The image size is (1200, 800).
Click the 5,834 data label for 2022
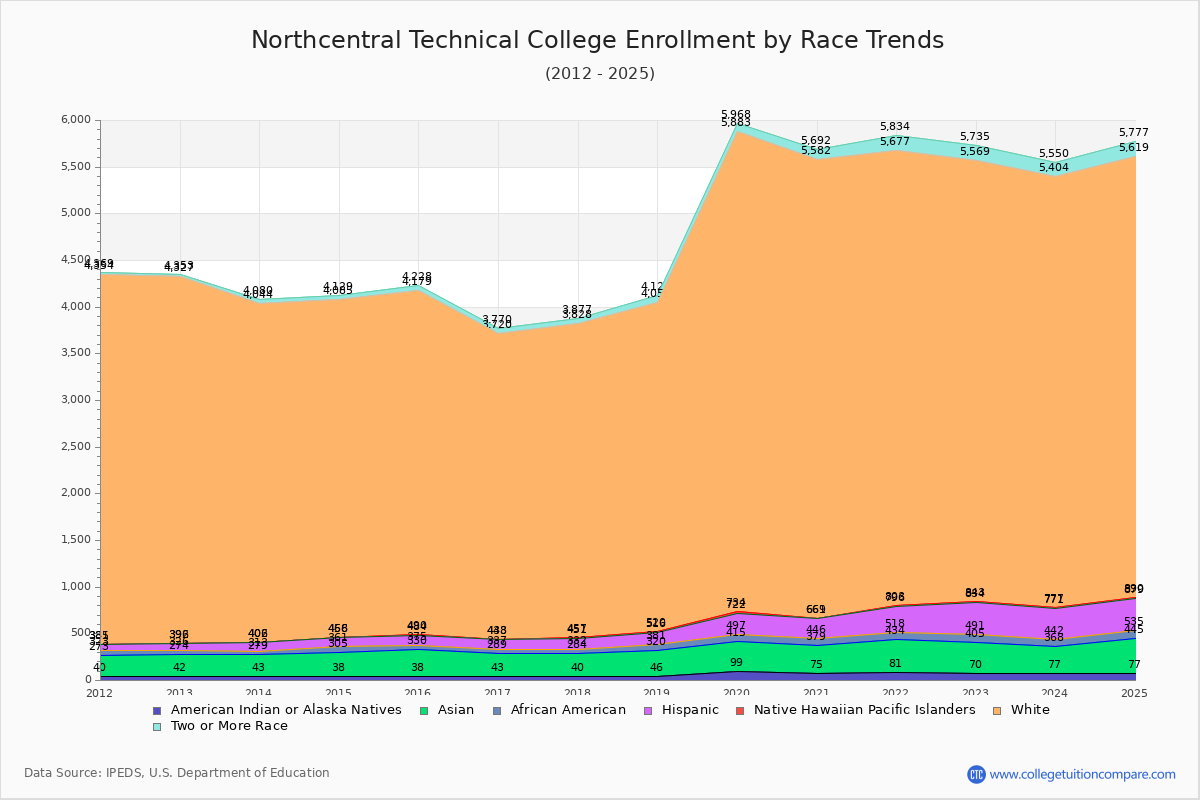(x=895, y=127)
